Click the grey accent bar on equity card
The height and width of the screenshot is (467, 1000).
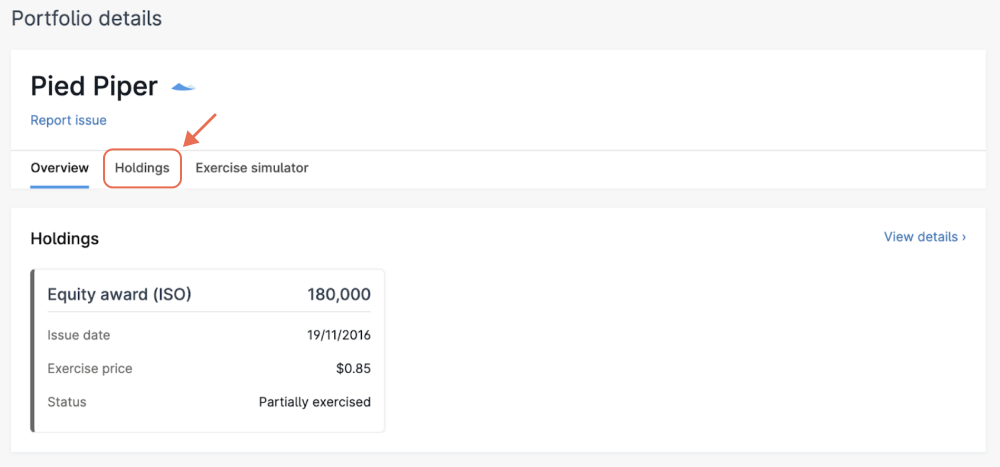pos(33,350)
